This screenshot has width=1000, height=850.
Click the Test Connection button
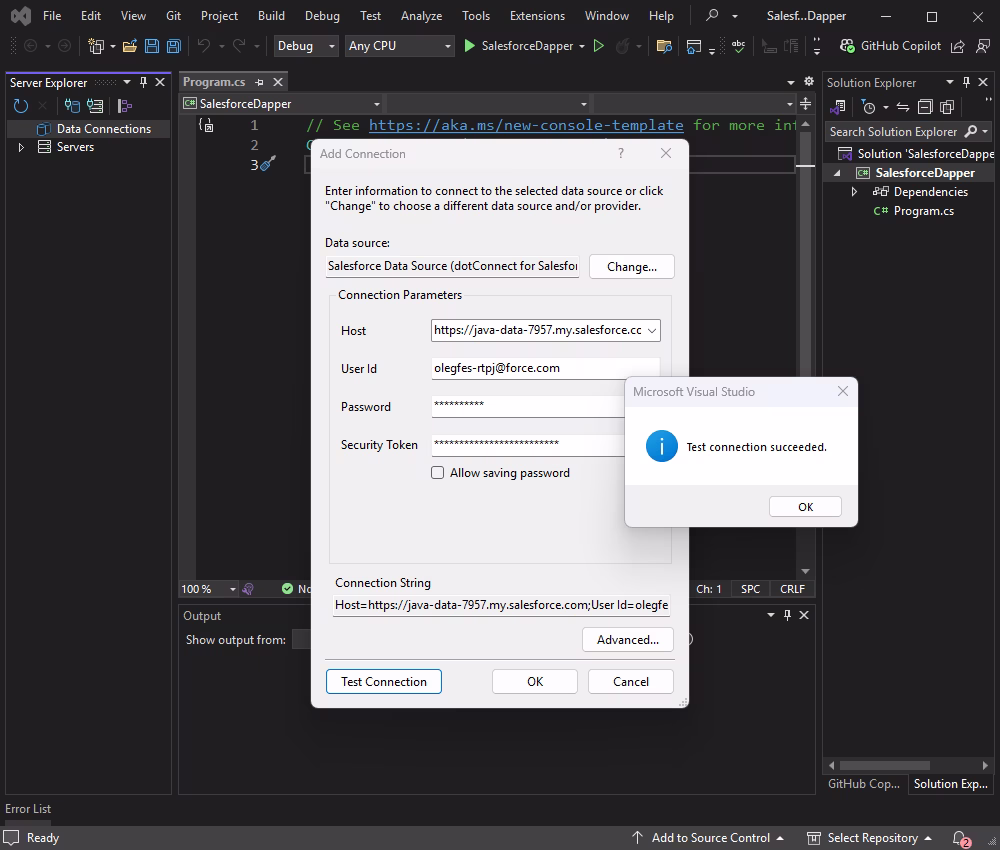[383, 681]
